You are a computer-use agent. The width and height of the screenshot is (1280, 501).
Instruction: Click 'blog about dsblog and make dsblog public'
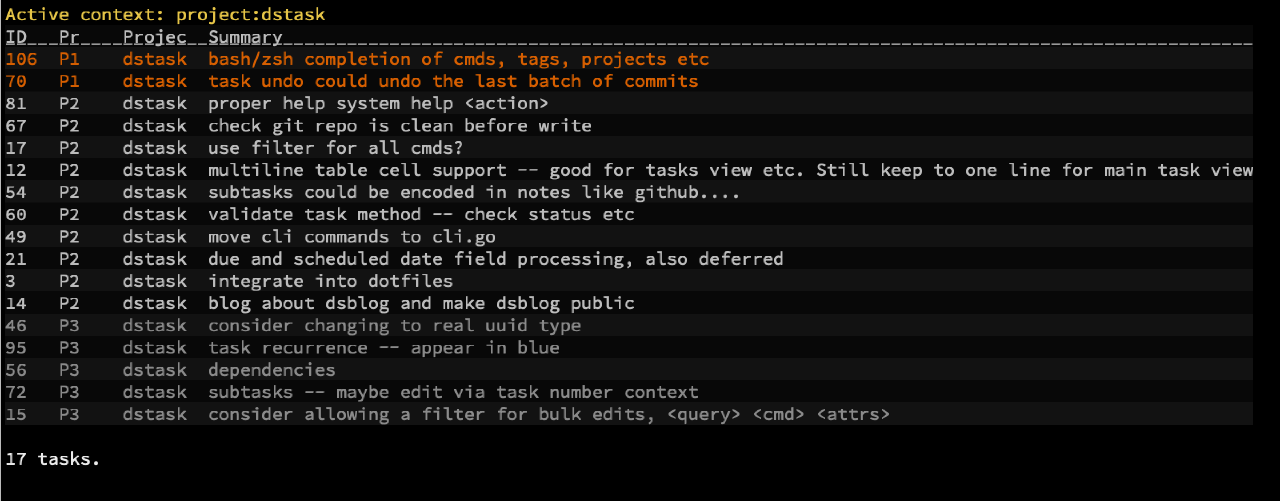point(421,303)
